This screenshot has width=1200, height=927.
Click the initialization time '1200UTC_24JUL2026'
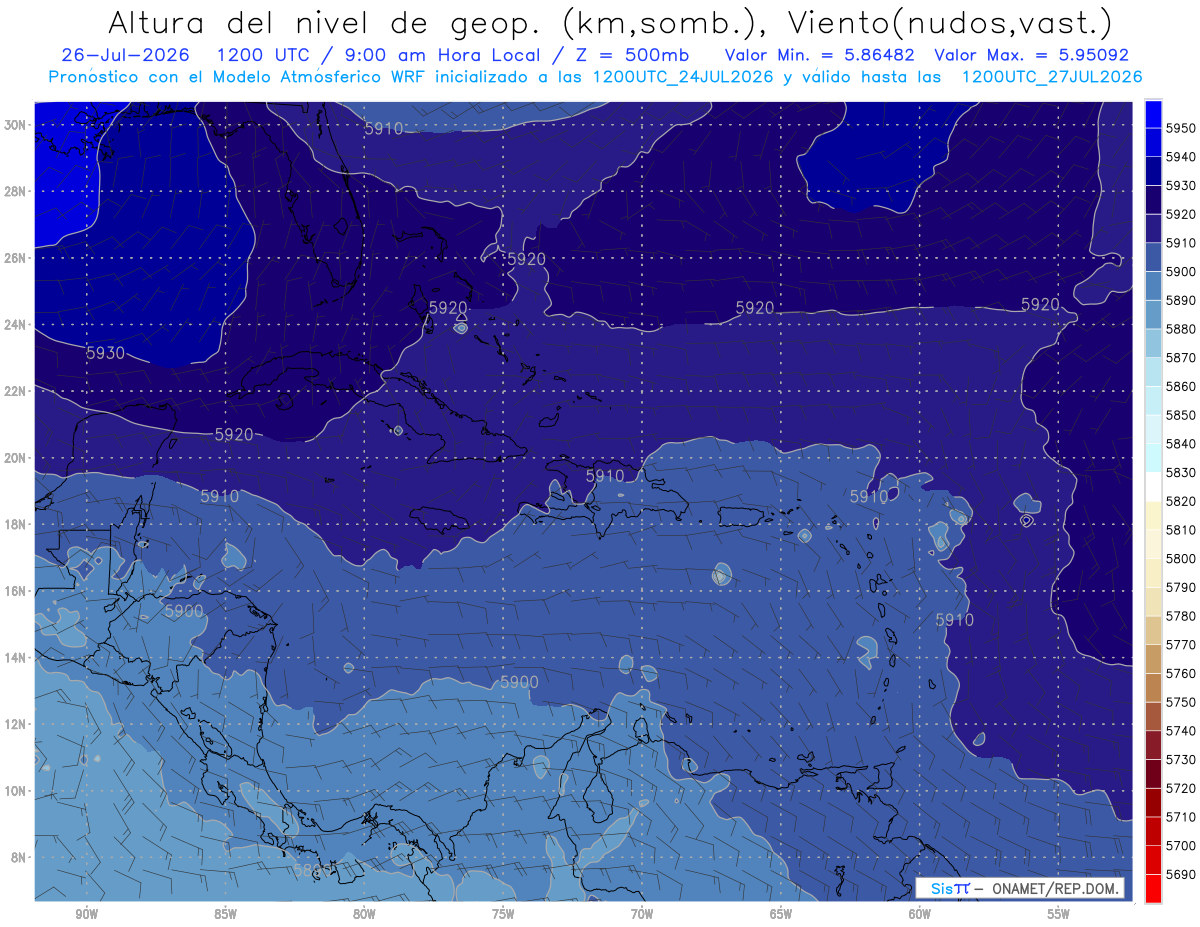point(684,76)
